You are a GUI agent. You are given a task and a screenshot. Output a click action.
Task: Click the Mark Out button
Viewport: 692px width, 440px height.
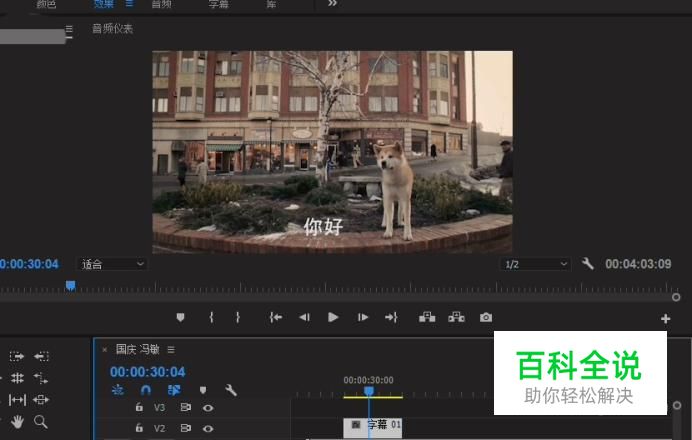tap(237, 317)
